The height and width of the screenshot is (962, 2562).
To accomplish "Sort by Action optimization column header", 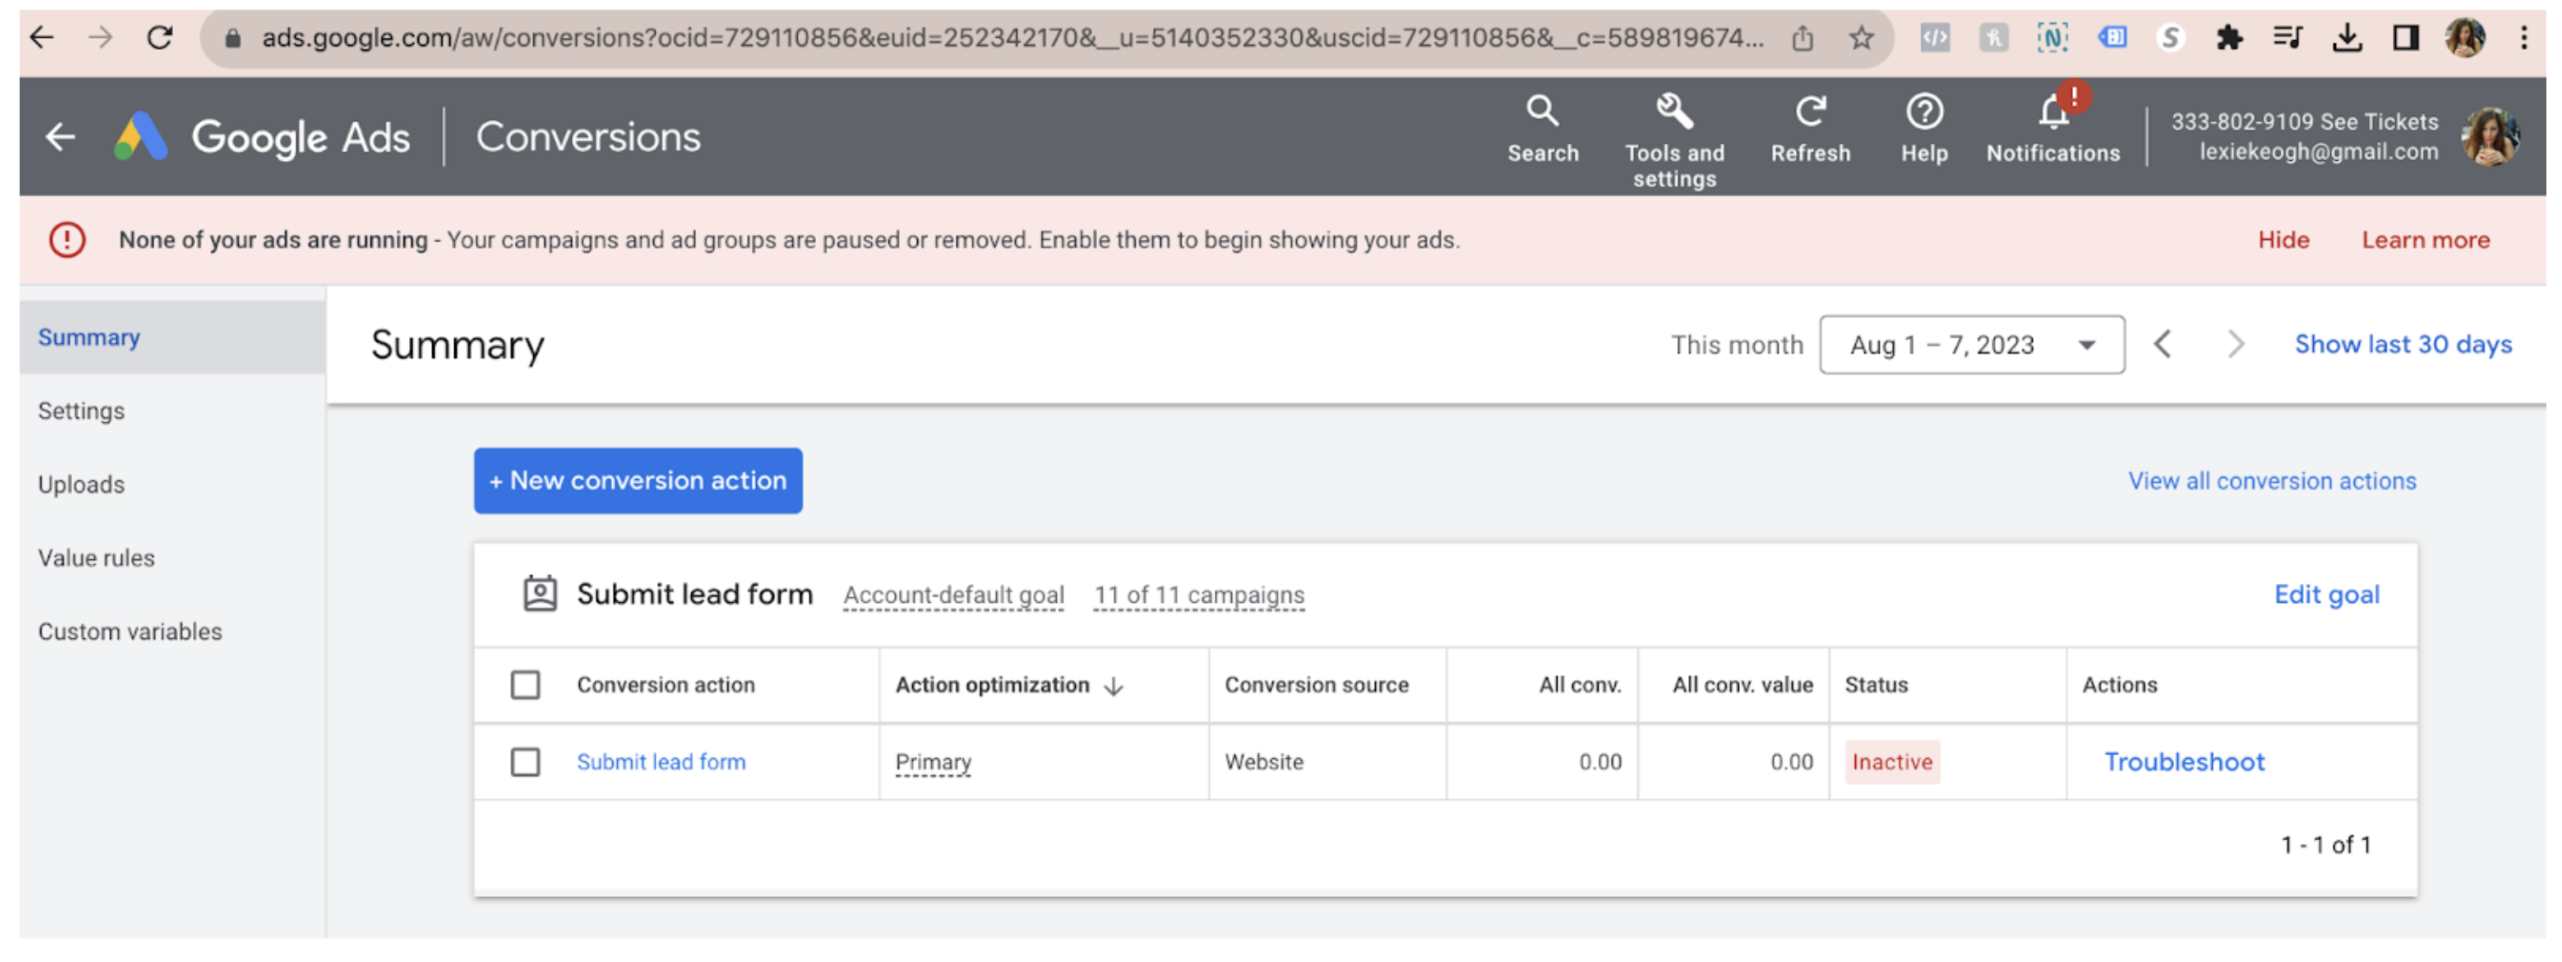I will tap(1009, 685).
